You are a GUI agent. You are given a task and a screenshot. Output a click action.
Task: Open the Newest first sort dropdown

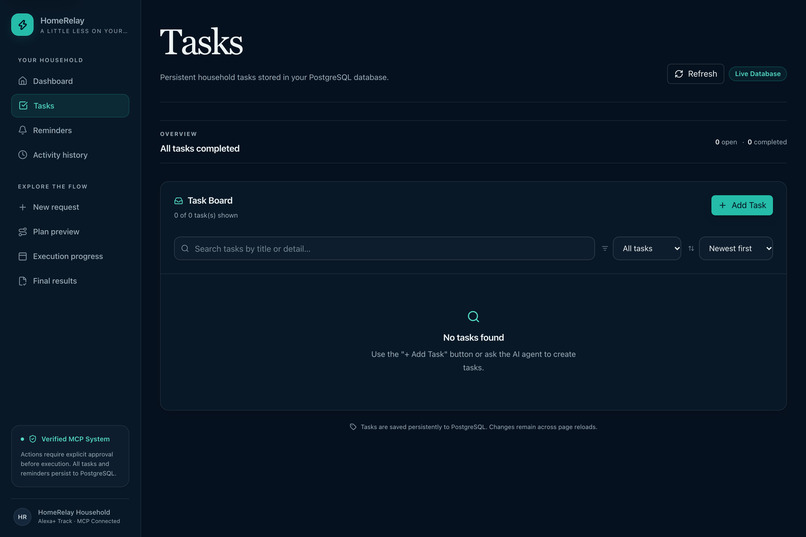tap(736, 248)
